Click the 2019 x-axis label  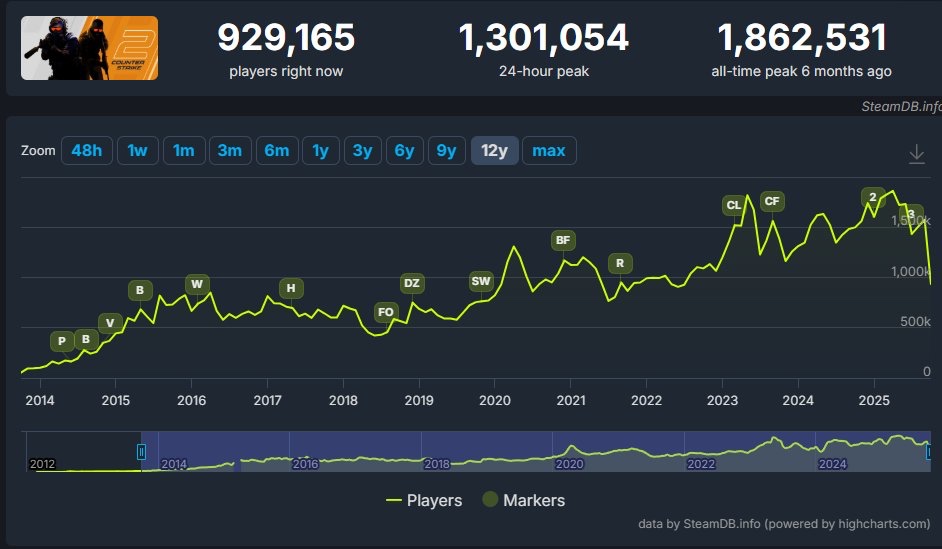[x=419, y=400]
